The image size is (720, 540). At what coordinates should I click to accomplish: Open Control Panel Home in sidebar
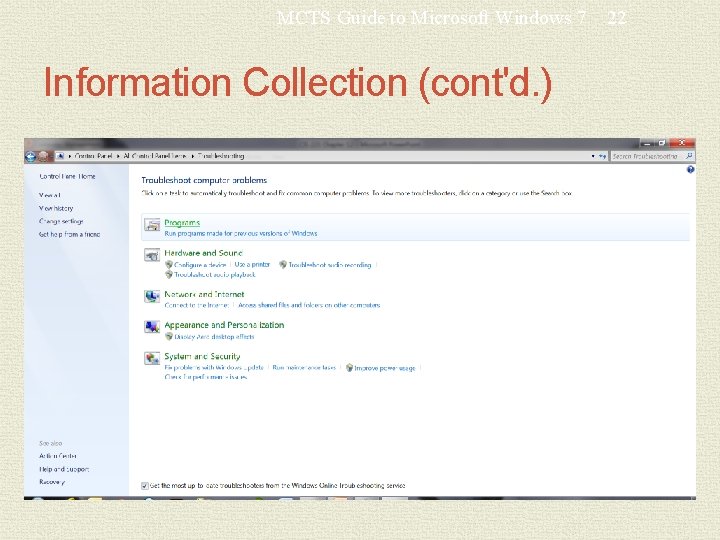68,176
